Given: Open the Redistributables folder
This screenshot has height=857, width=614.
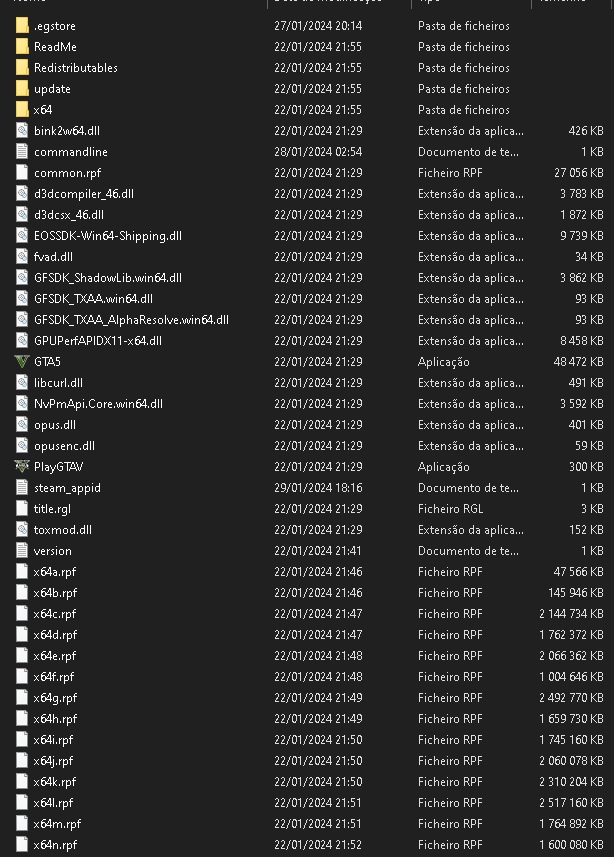Looking at the screenshot, I should click(21, 67).
